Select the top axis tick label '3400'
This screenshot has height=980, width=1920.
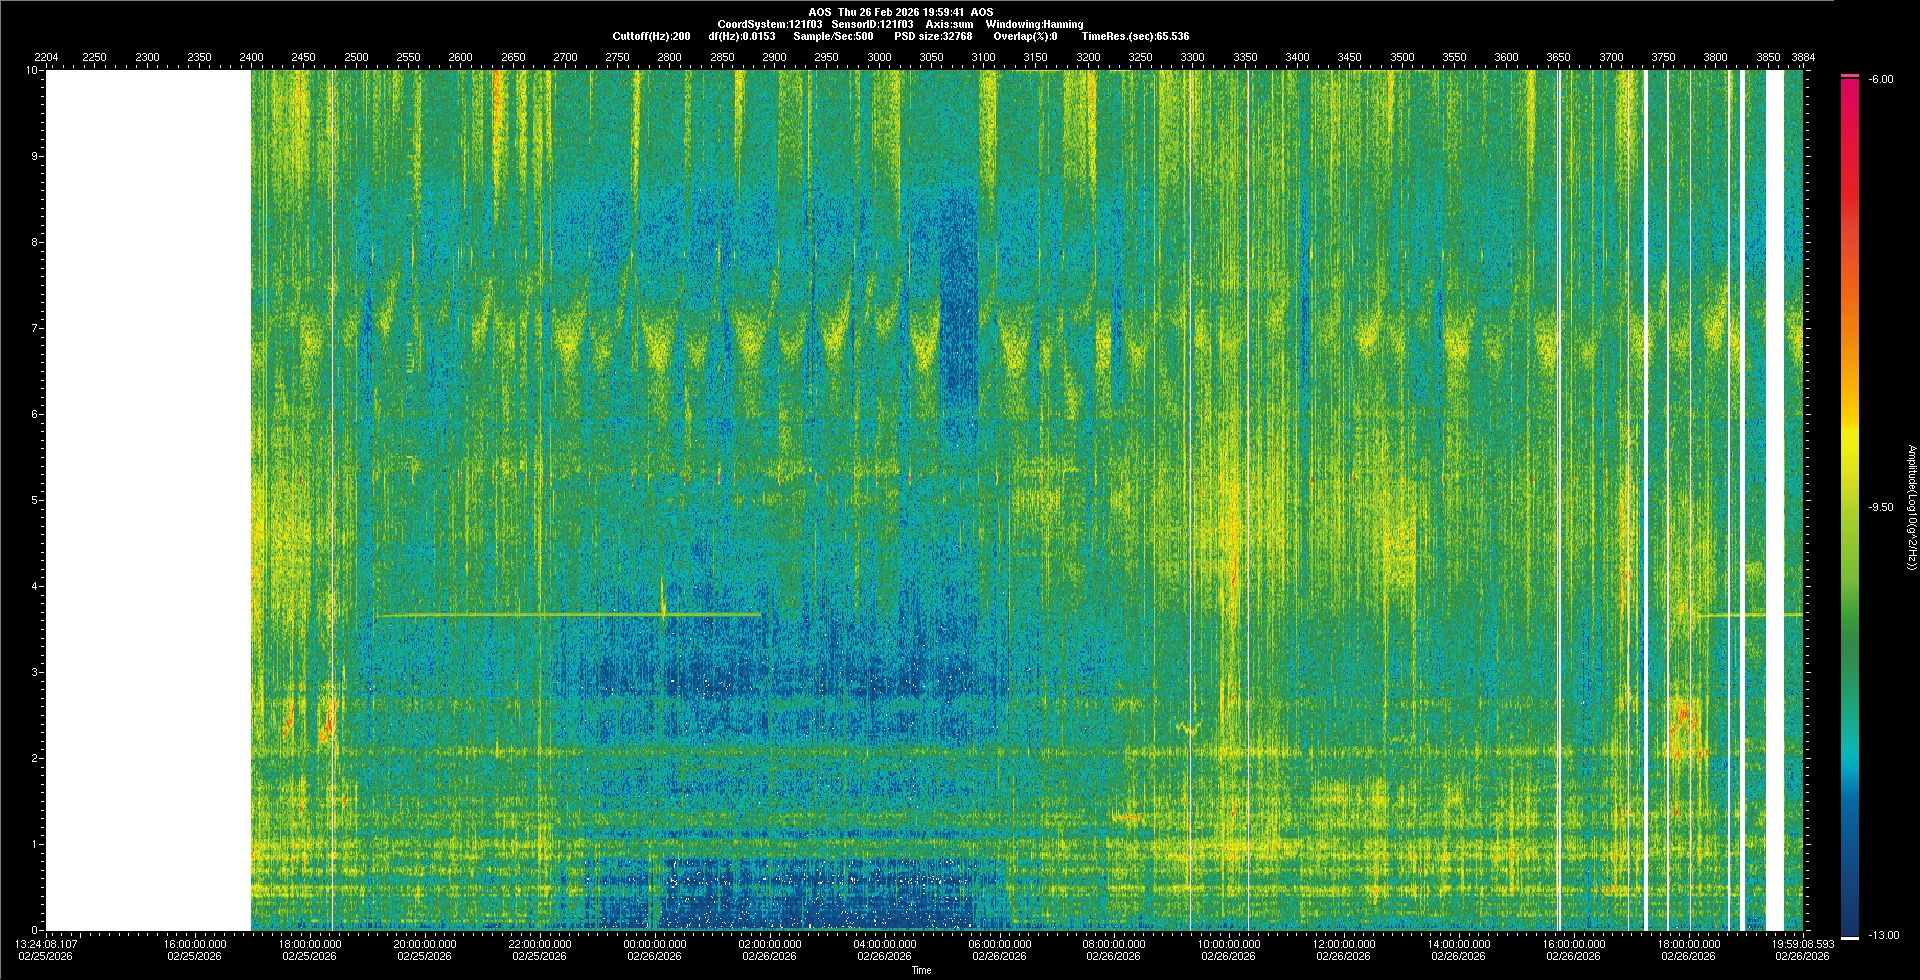pyautogui.click(x=1298, y=57)
